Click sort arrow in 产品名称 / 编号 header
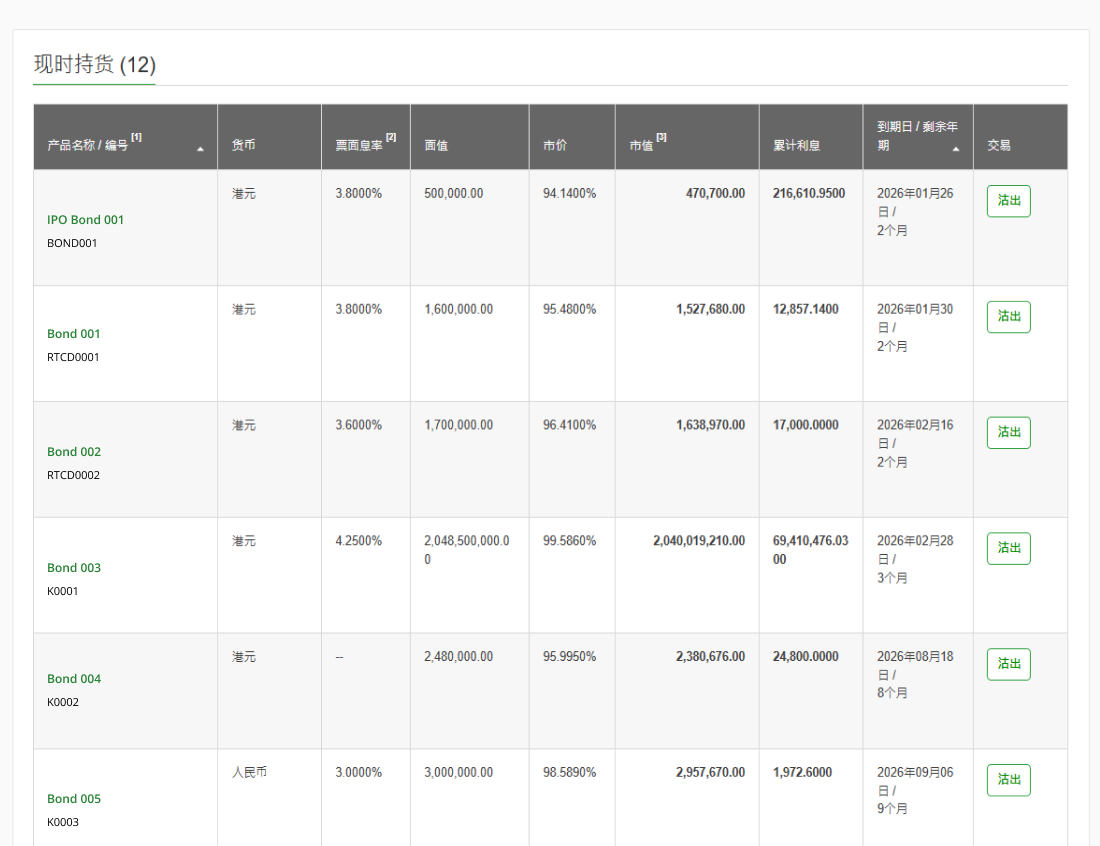 click(x=200, y=148)
